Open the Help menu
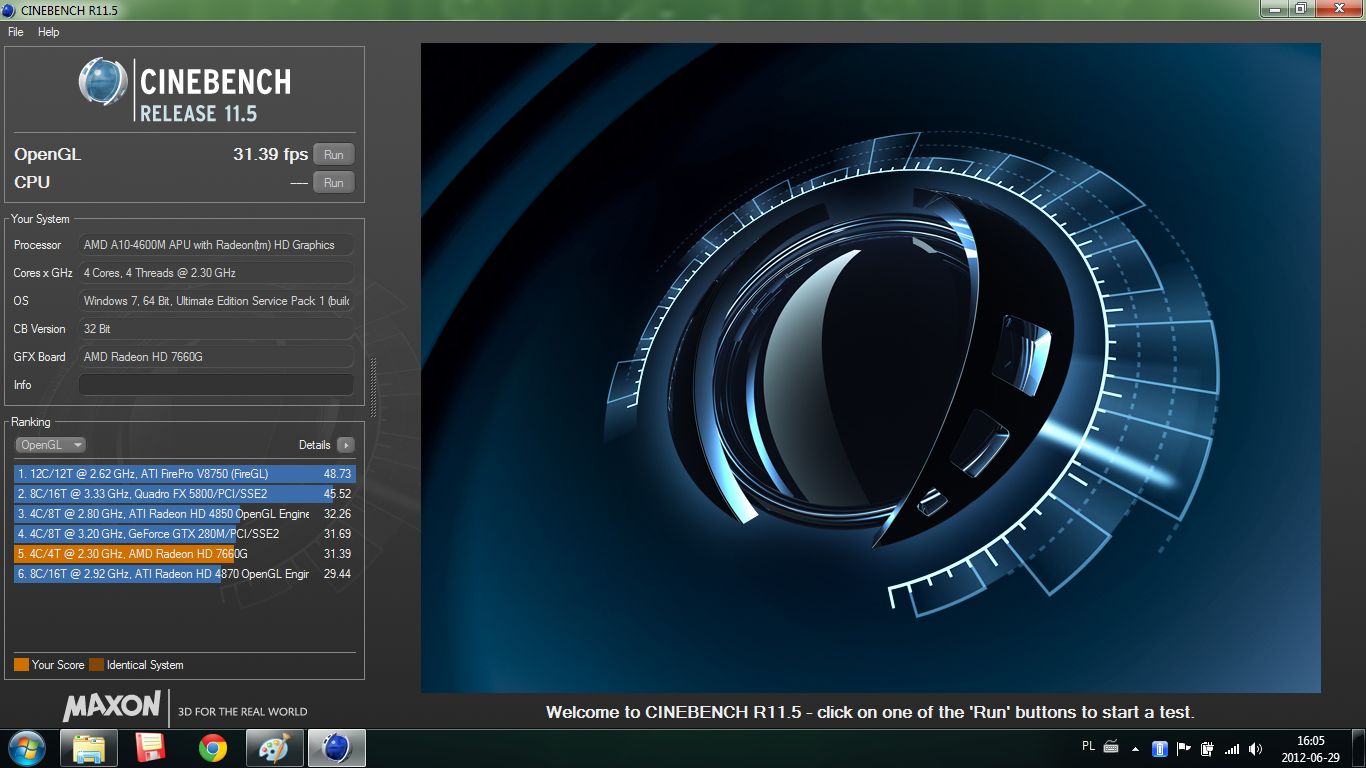The width and height of the screenshot is (1366, 768). pos(49,32)
